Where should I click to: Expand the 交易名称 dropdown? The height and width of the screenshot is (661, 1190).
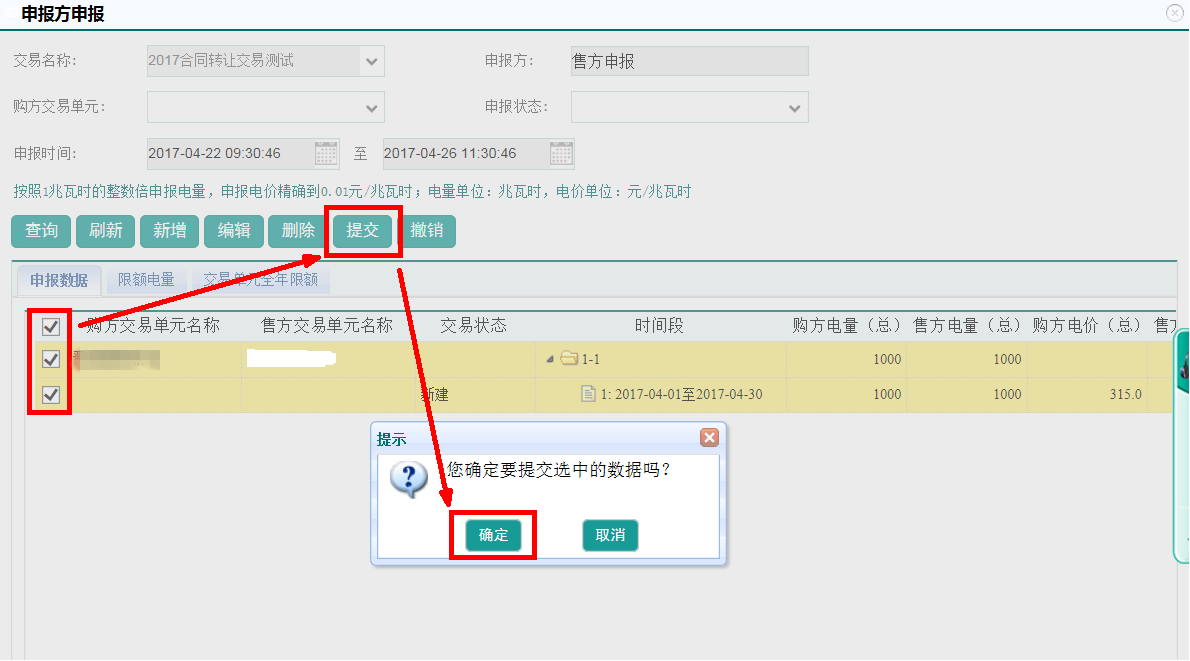[x=372, y=62]
